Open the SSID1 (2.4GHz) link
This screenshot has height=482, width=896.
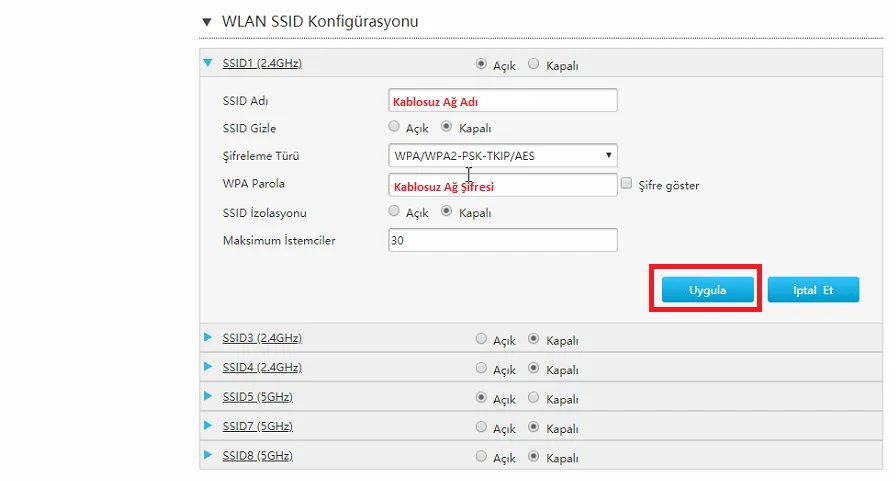(262, 63)
